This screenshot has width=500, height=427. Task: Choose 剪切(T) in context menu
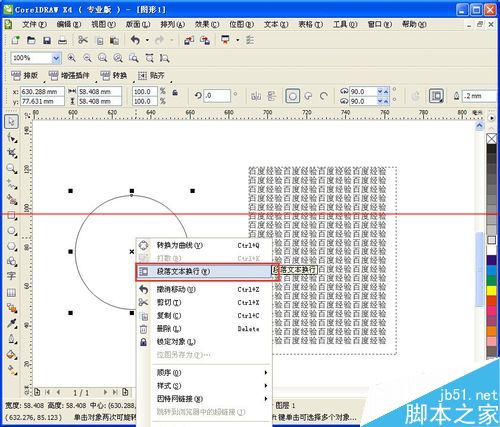(x=204, y=302)
